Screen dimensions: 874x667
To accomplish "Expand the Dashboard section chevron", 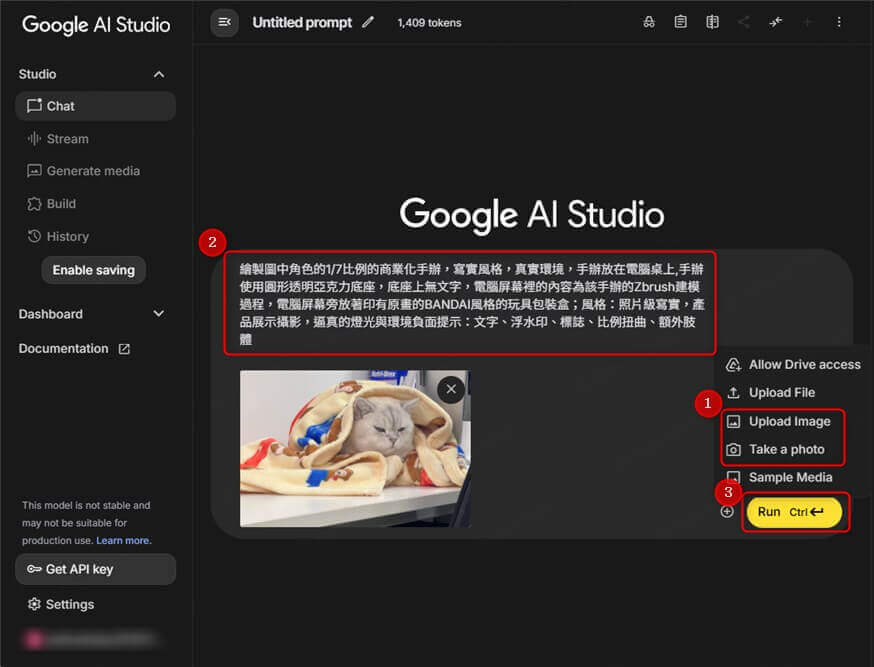I will pyautogui.click(x=159, y=314).
